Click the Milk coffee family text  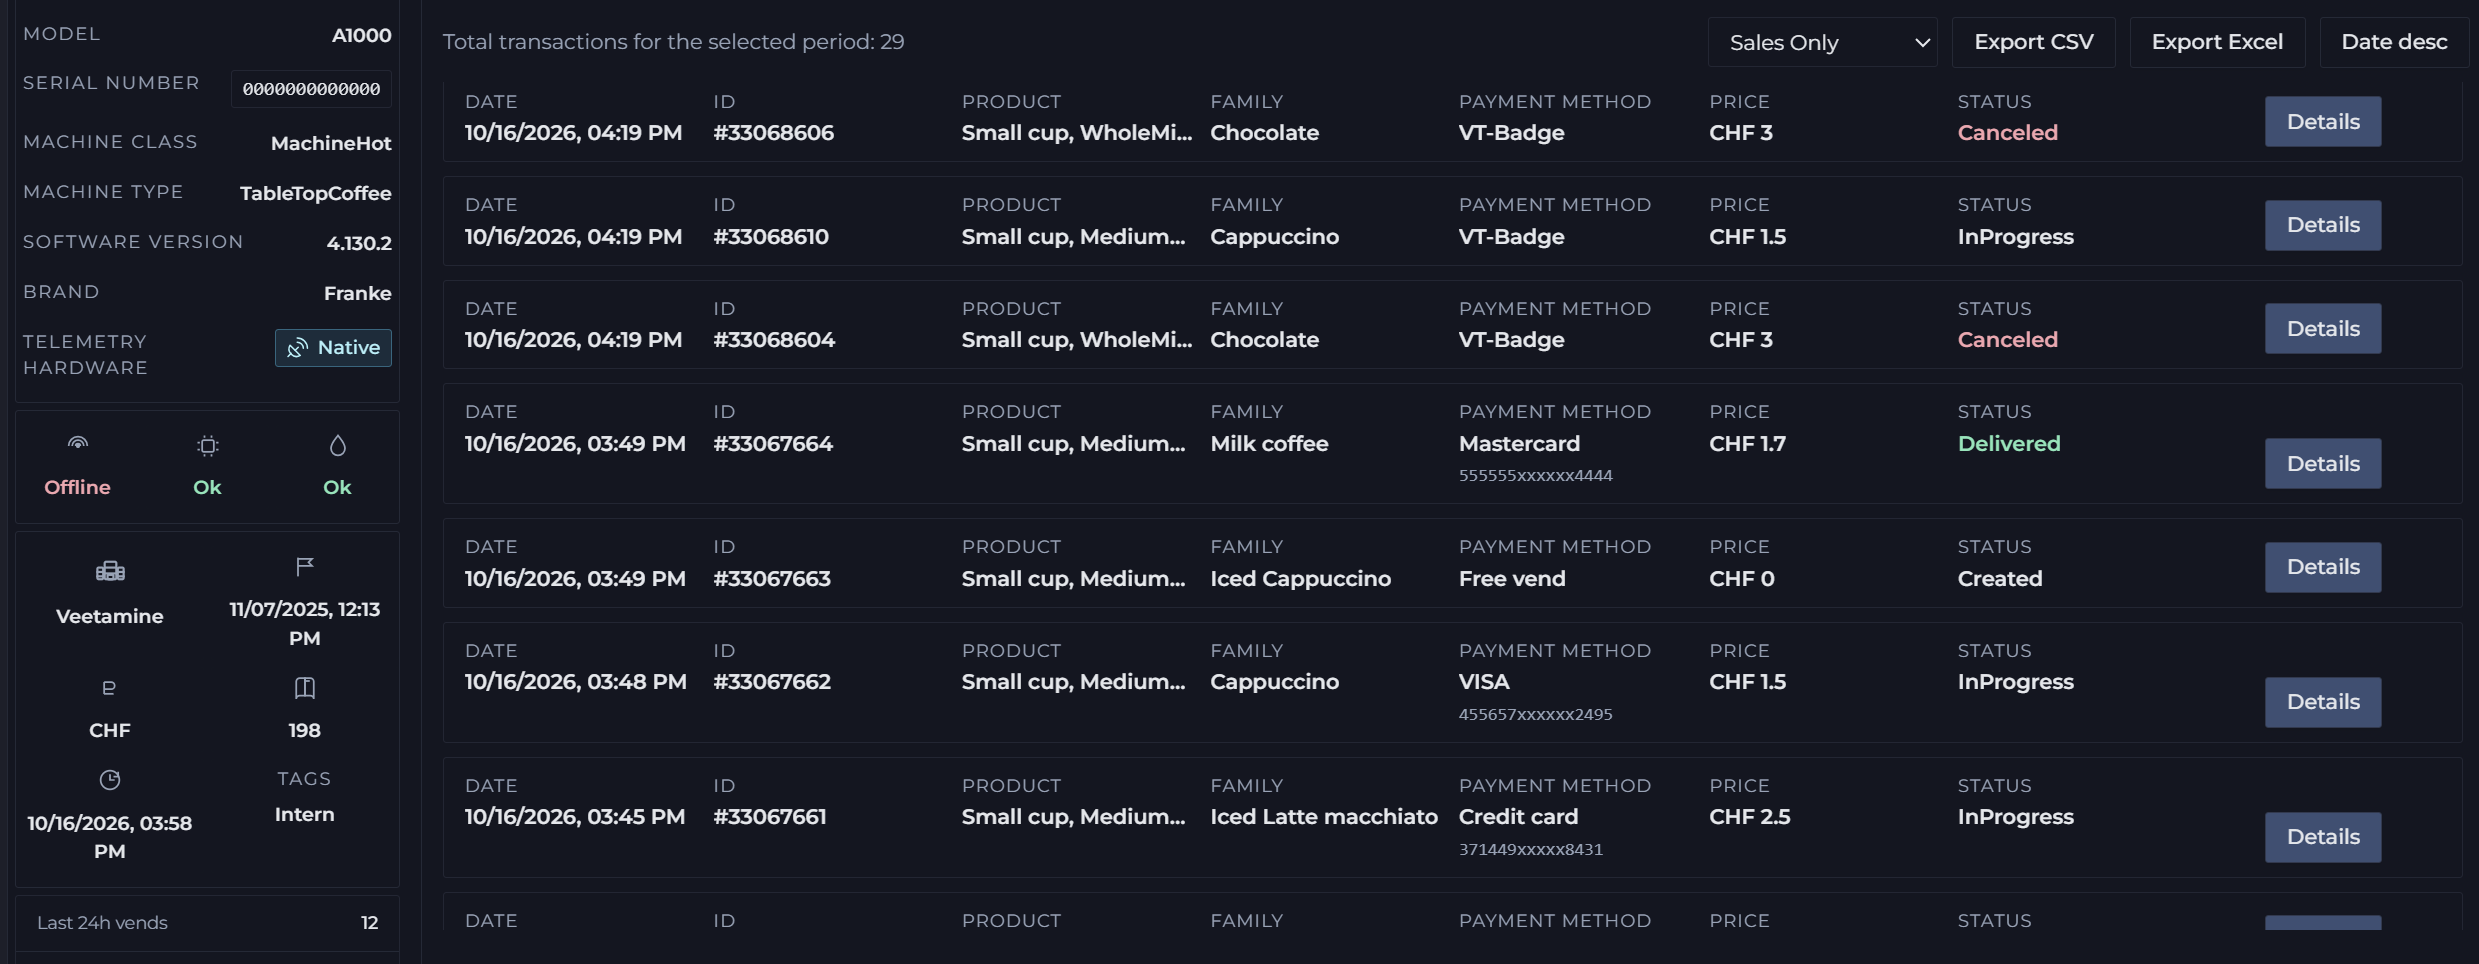(1269, 443)
